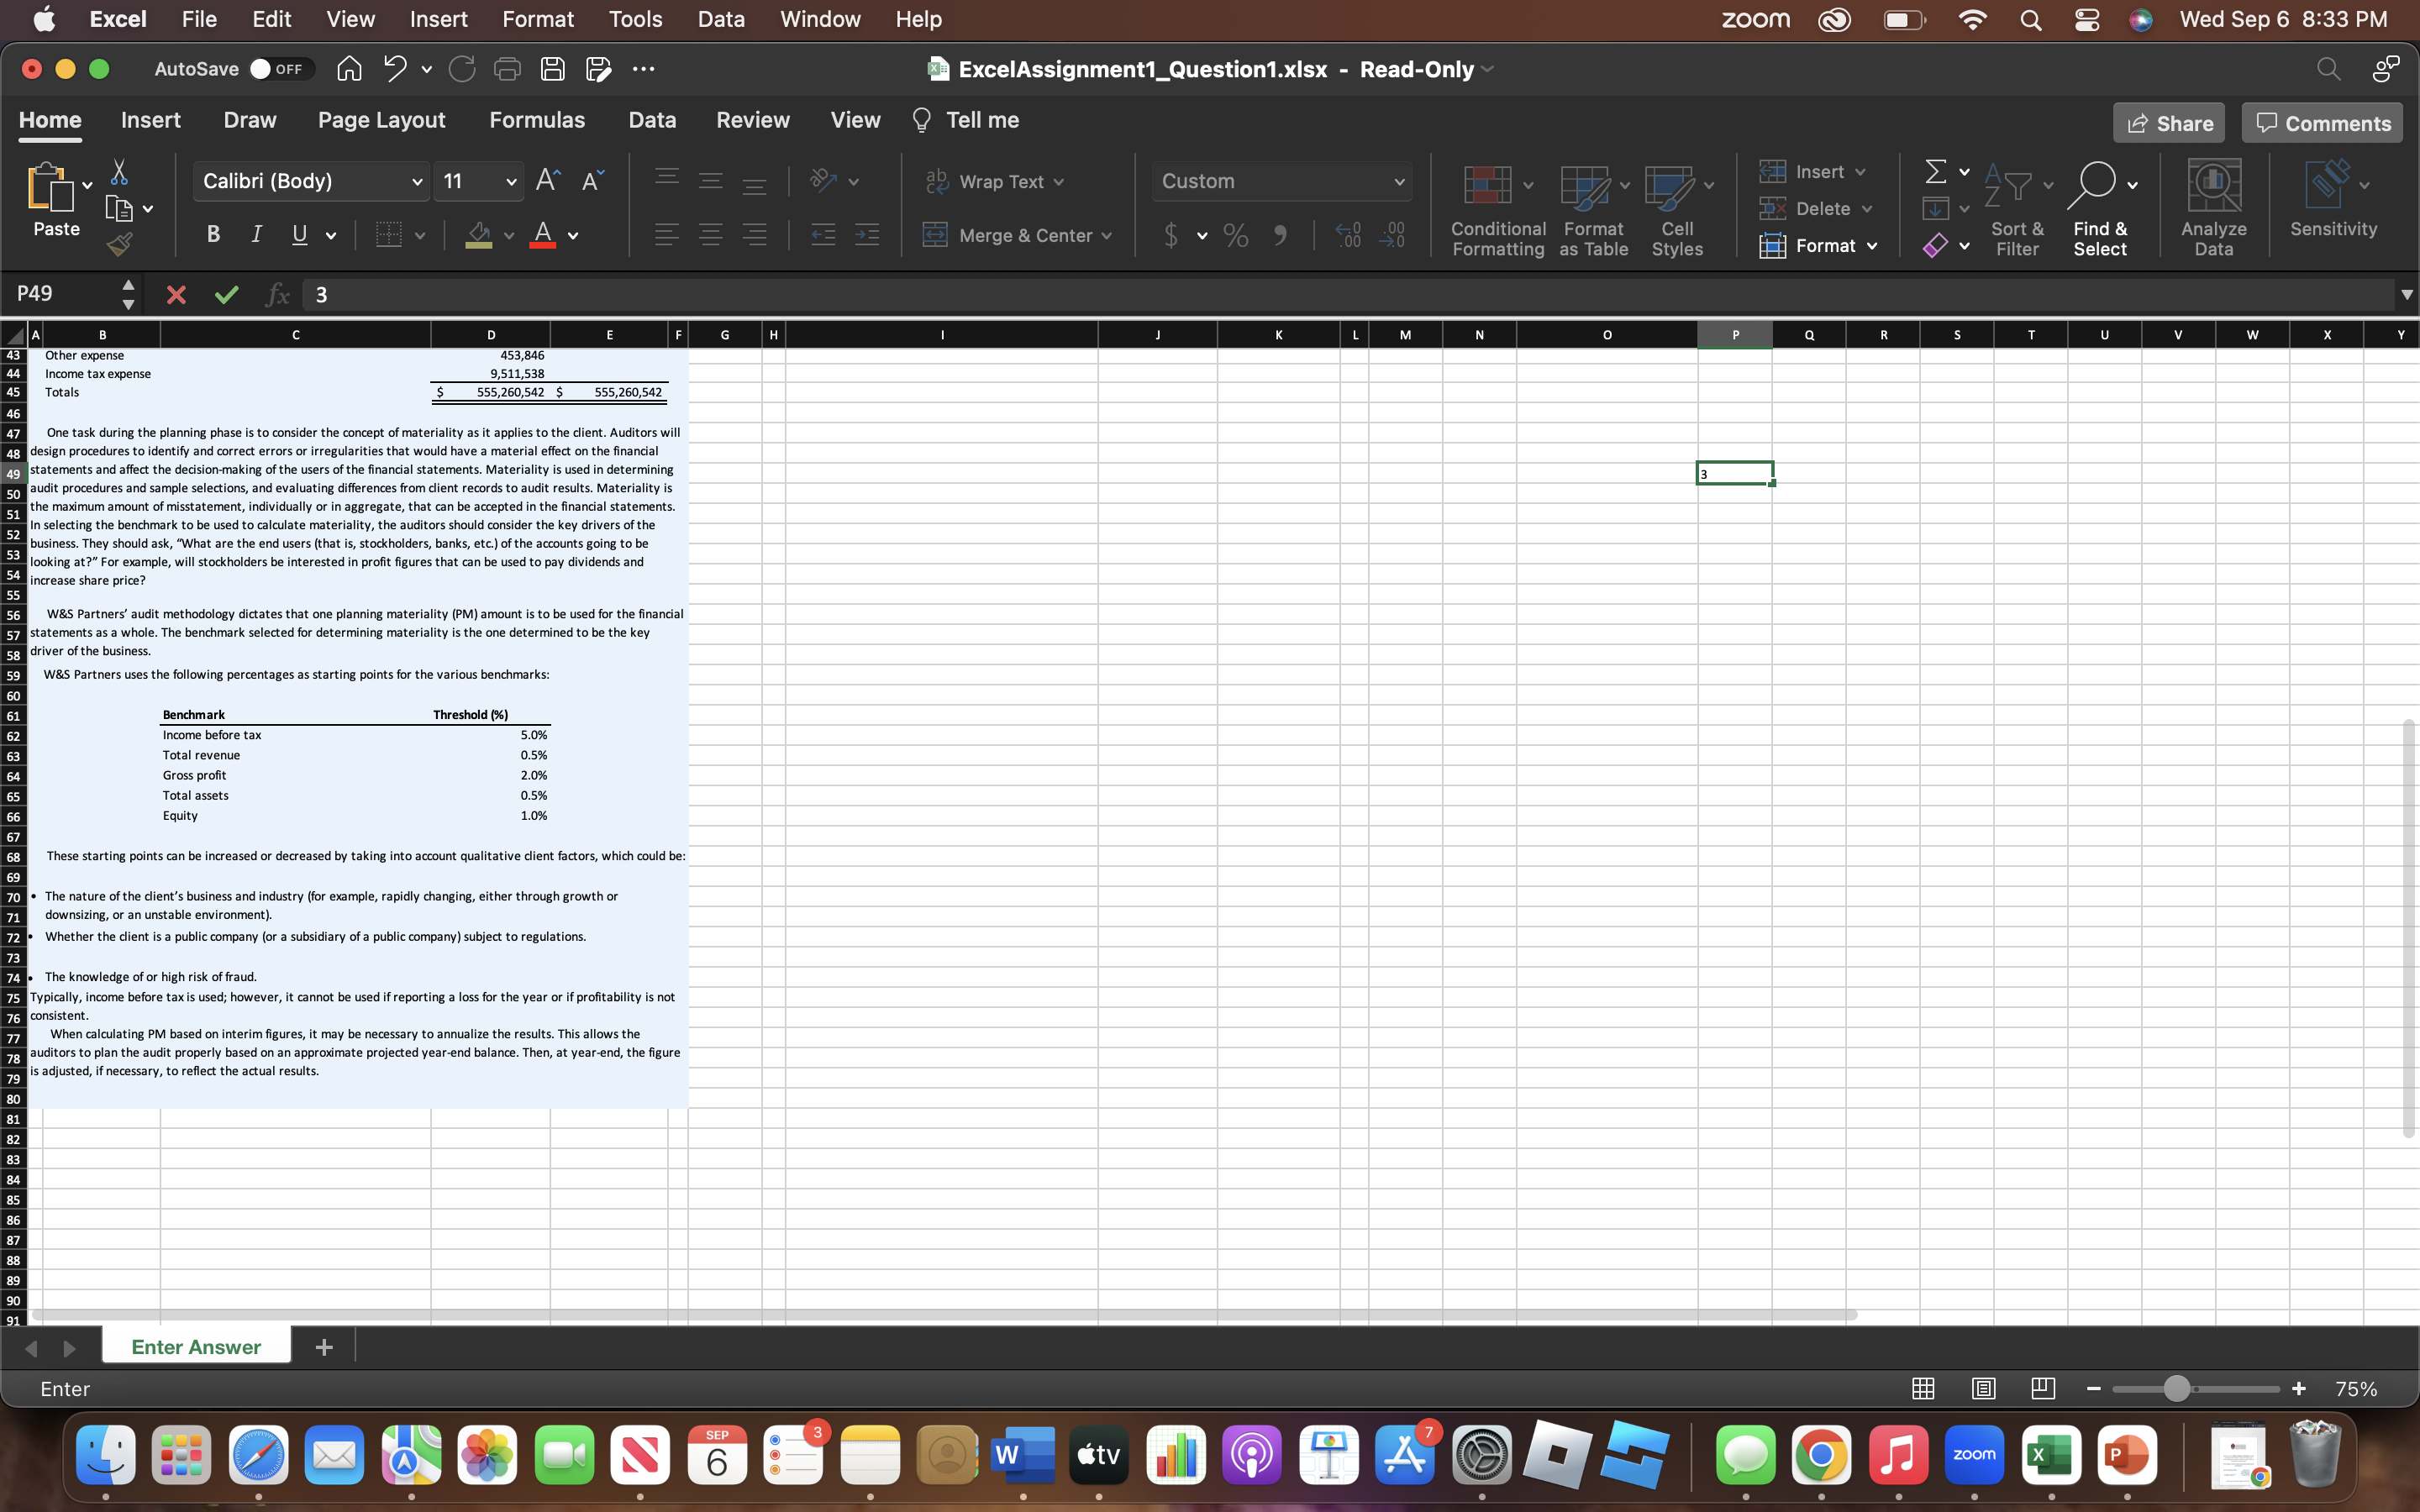
Task: Click the Cut scissors icon
Action: (x=119, y=173)
